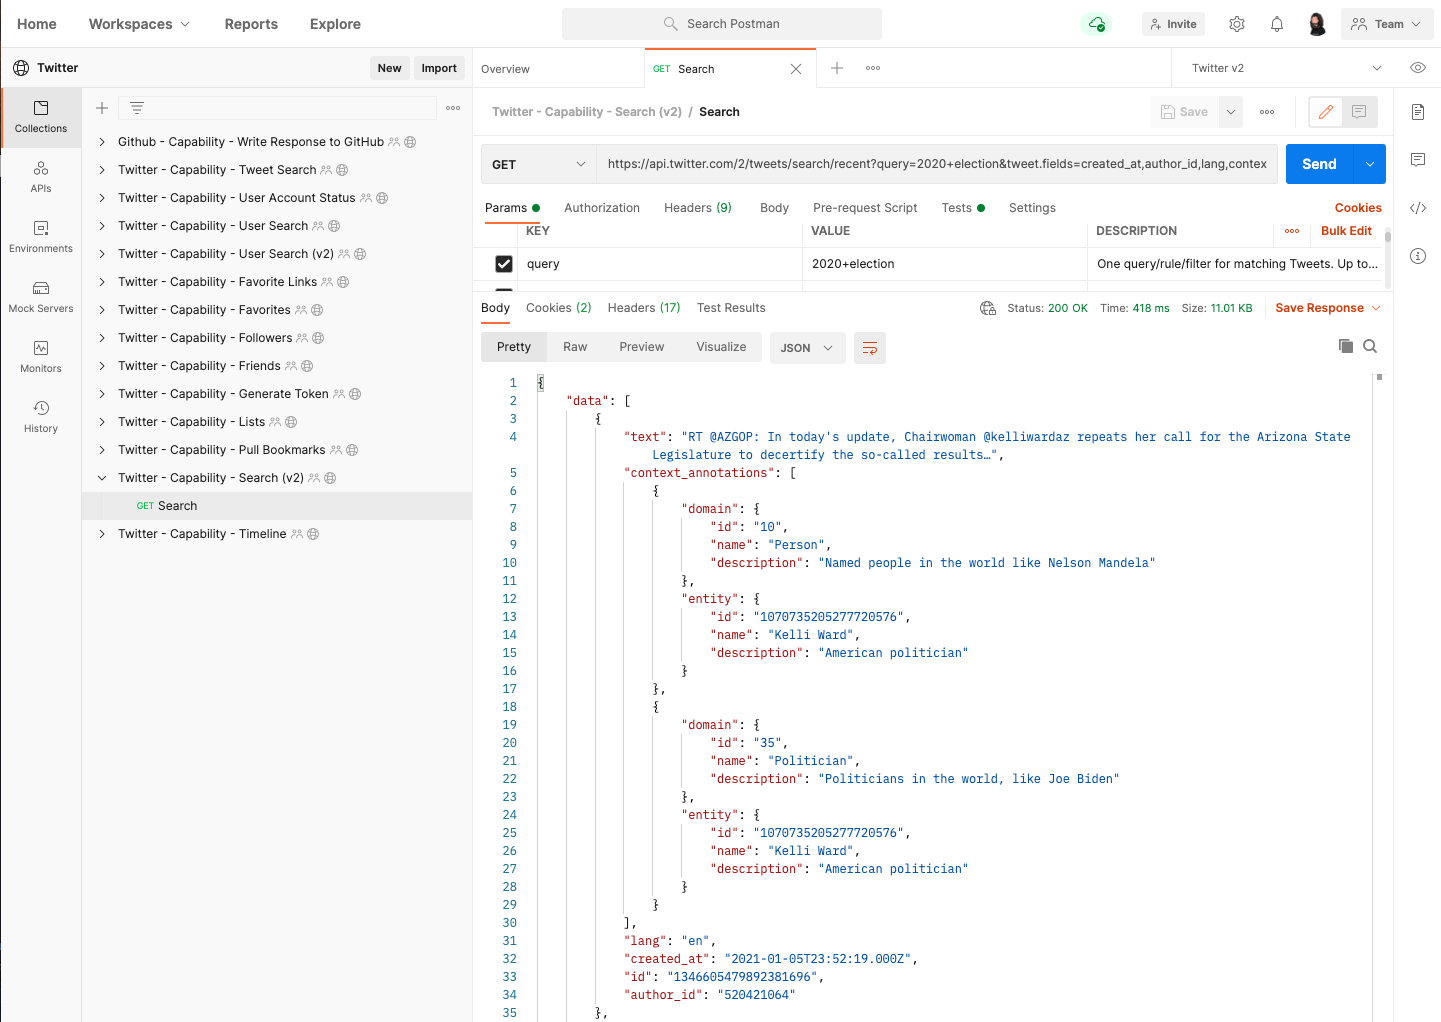Screen dimensions: 1441x1022
Task: Click the Search Postman field
Action: point(722,24)
